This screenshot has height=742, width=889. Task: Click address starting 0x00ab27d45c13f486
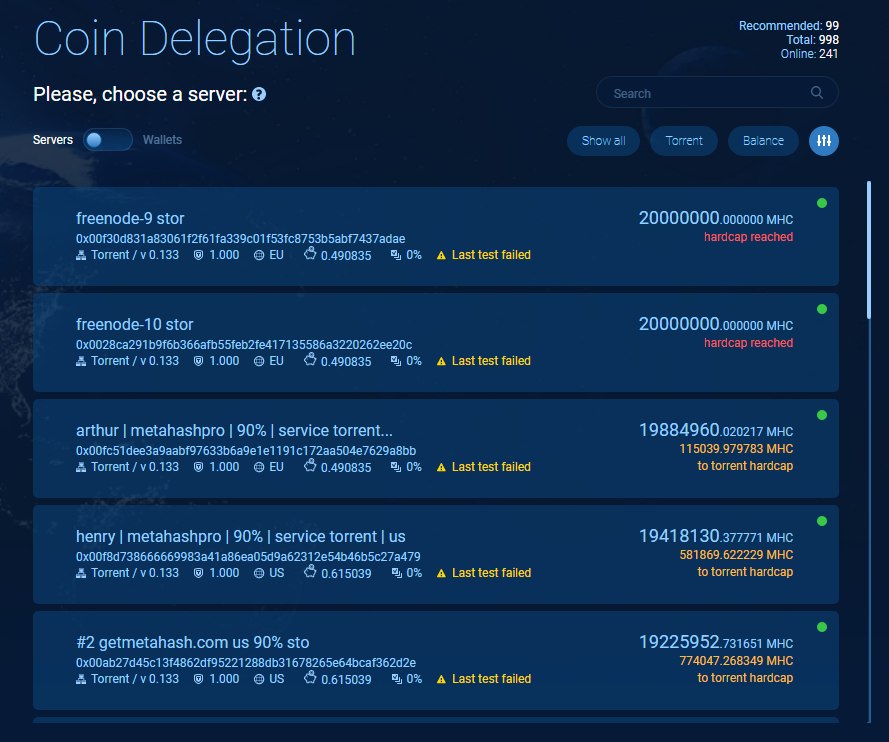tap(245, 663)
